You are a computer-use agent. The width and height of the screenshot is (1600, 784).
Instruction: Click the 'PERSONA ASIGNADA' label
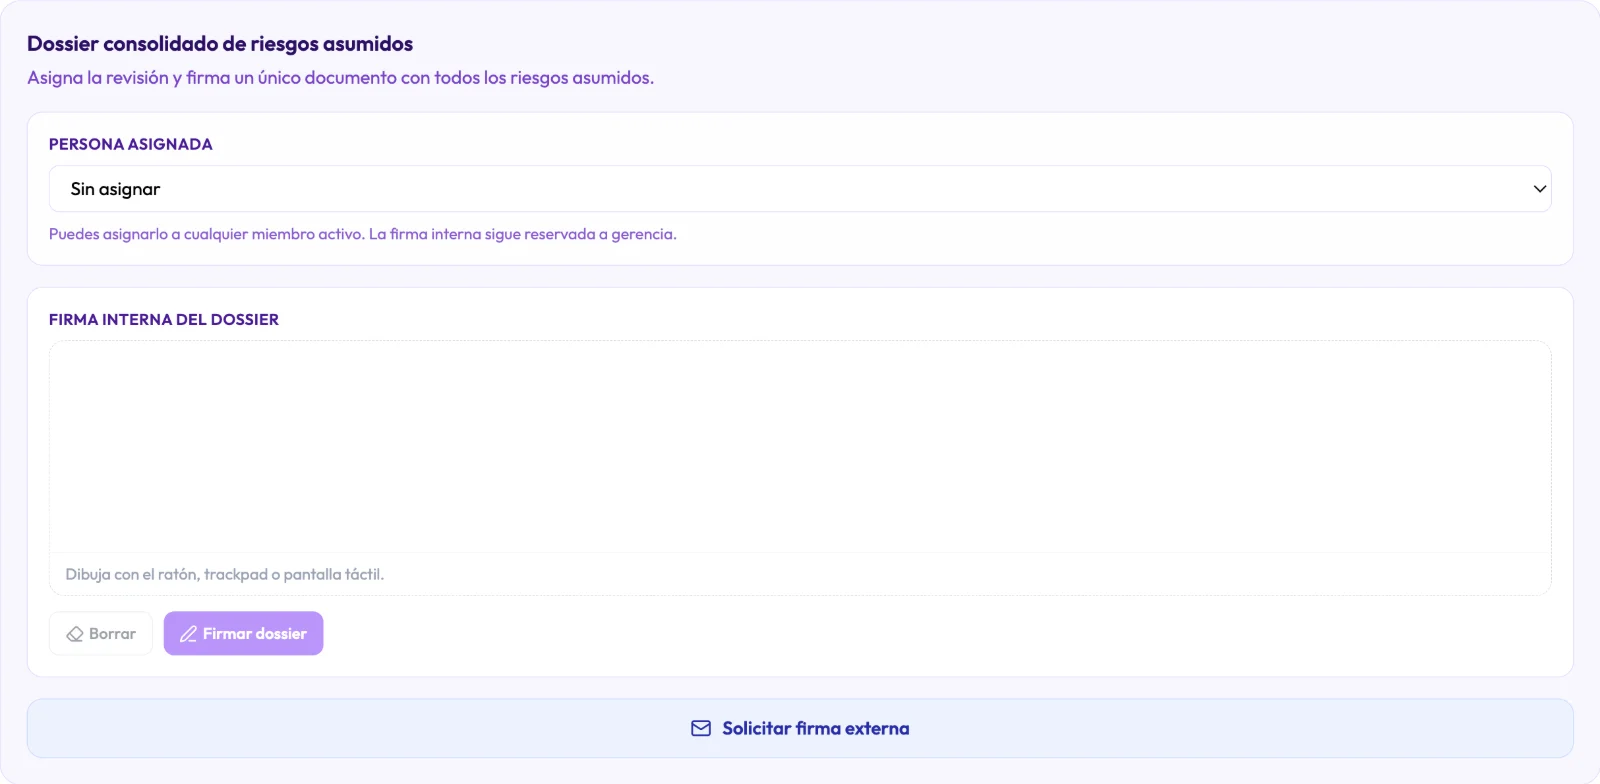[x=131, y=144]
